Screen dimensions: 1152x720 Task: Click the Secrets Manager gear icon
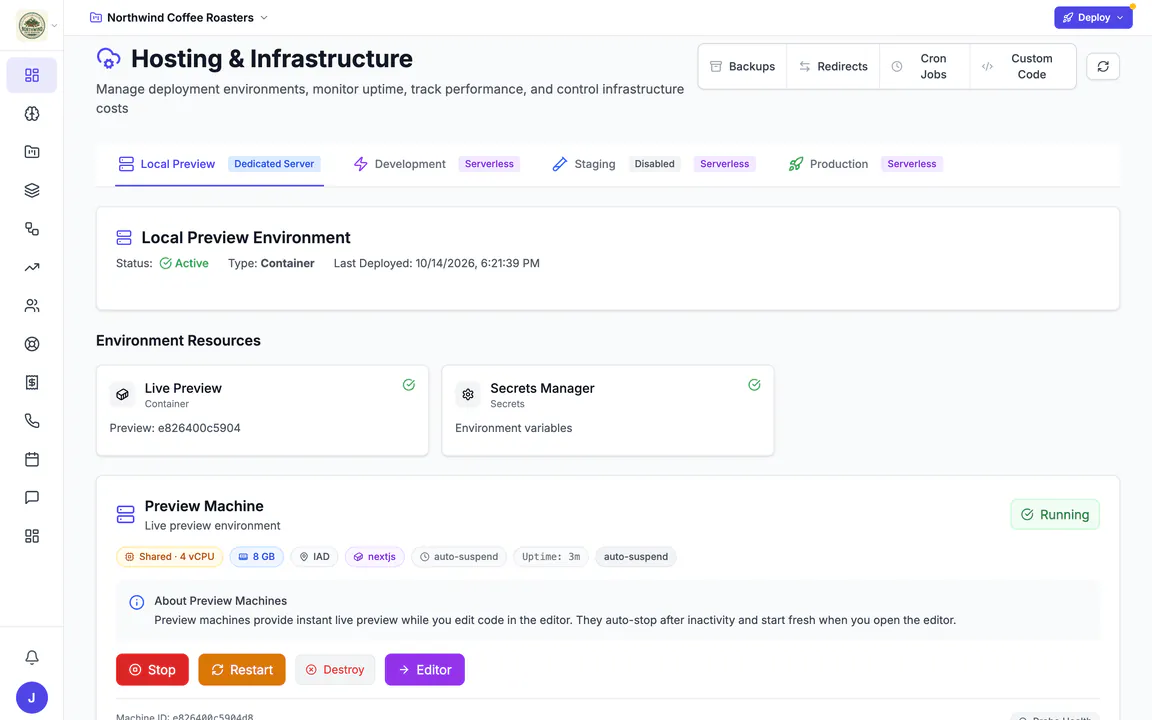pos(468,395)
